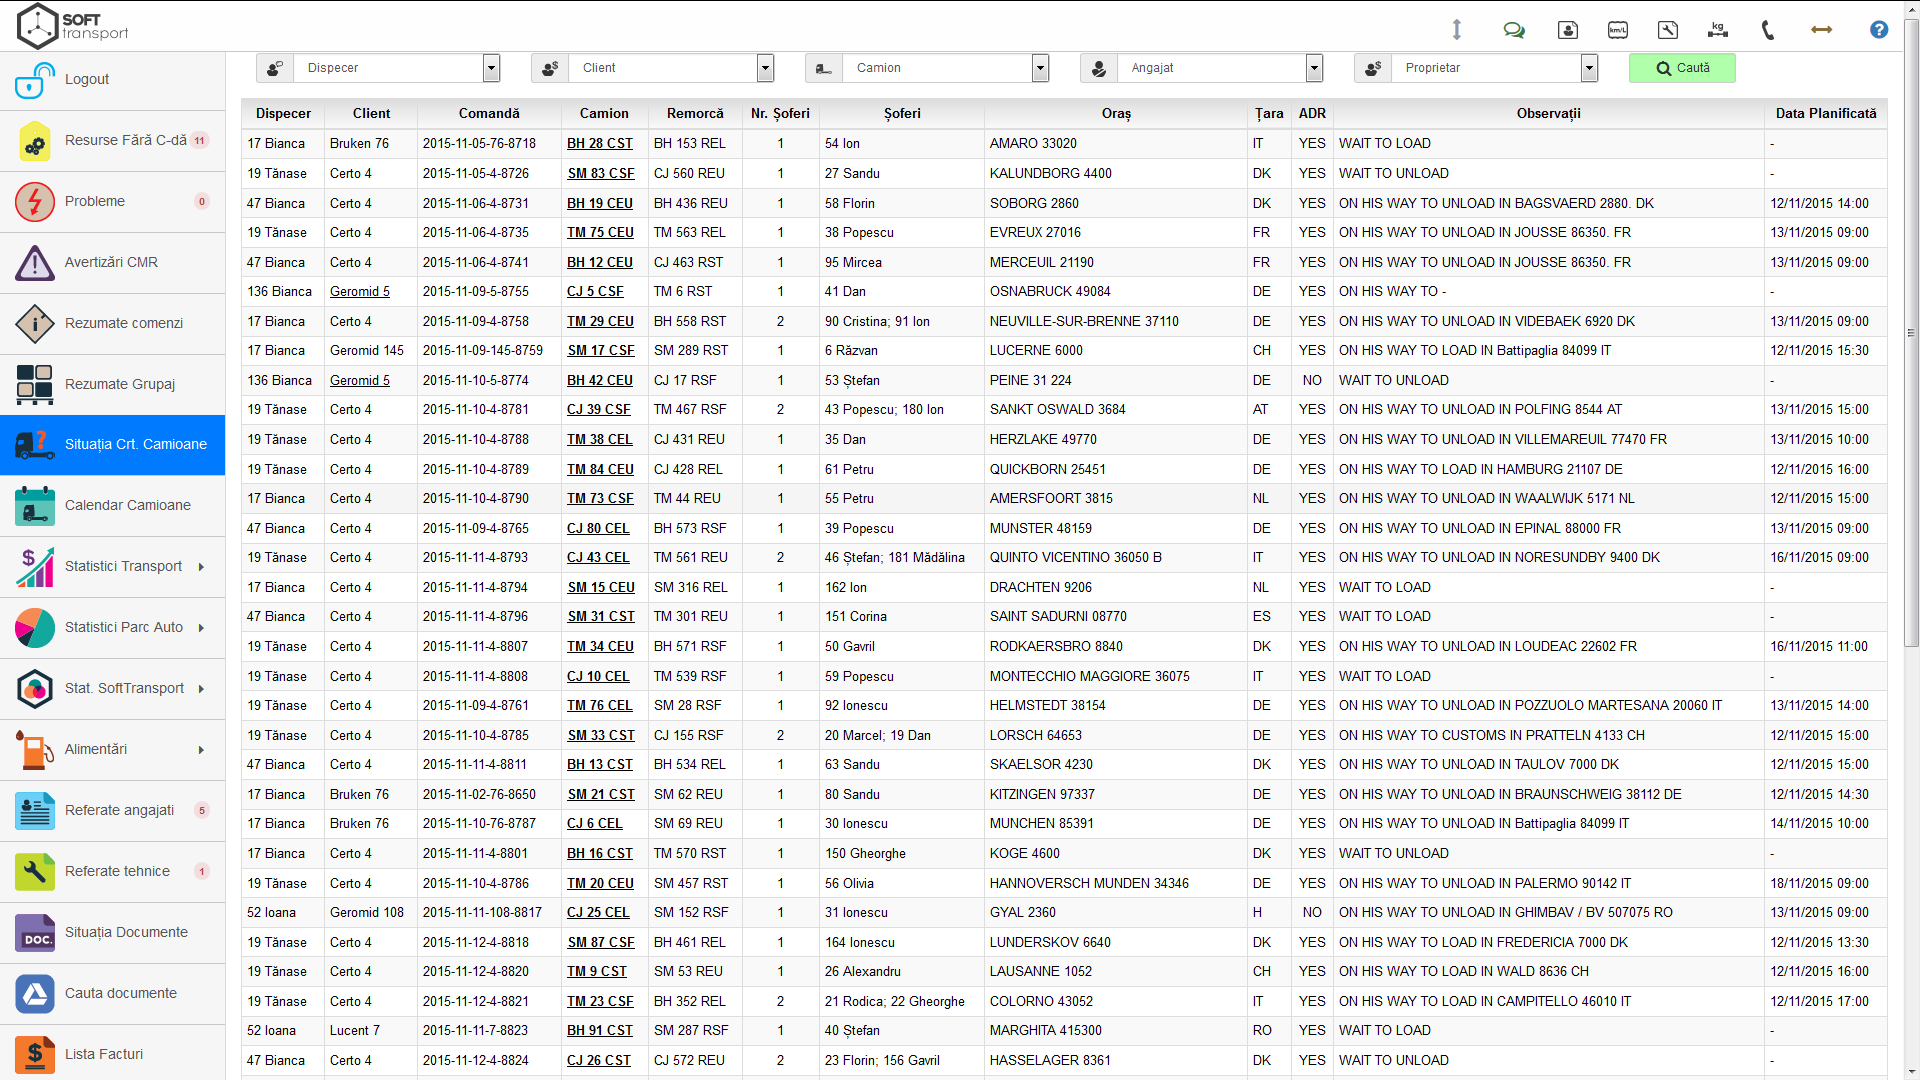Screen dimensions: 1920x1080
Task: Open truck link TM 75 CEU
Action: point(600,233)
